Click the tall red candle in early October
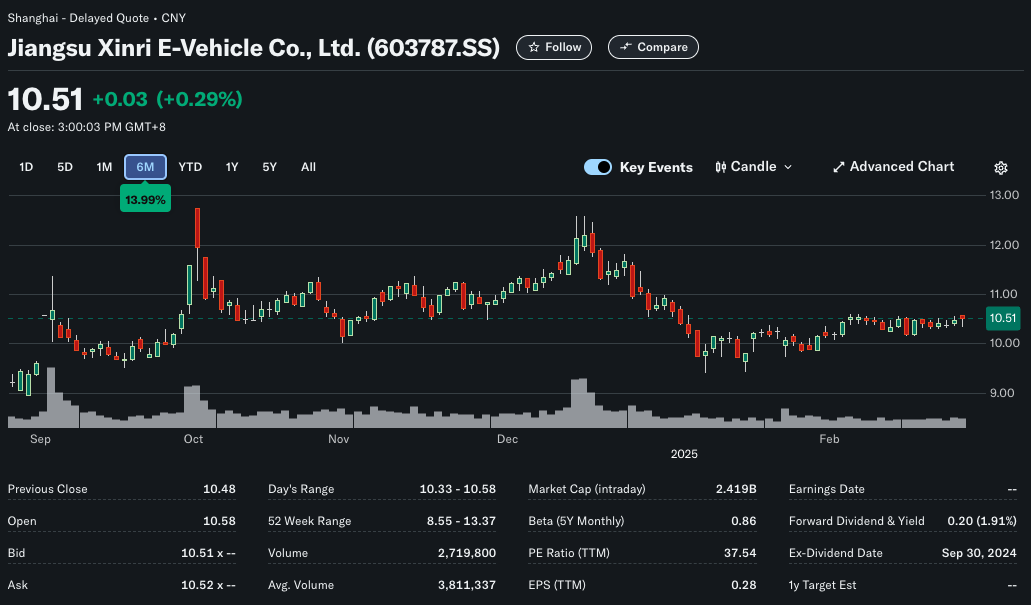Viewport: 1031px width, 605px height. point(197,228)
